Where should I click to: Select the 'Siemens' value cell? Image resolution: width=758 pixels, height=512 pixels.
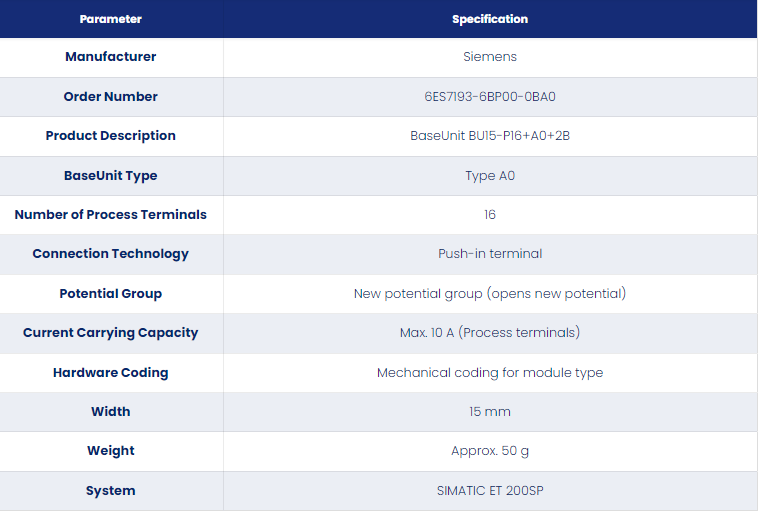click(x=490, y=57)
